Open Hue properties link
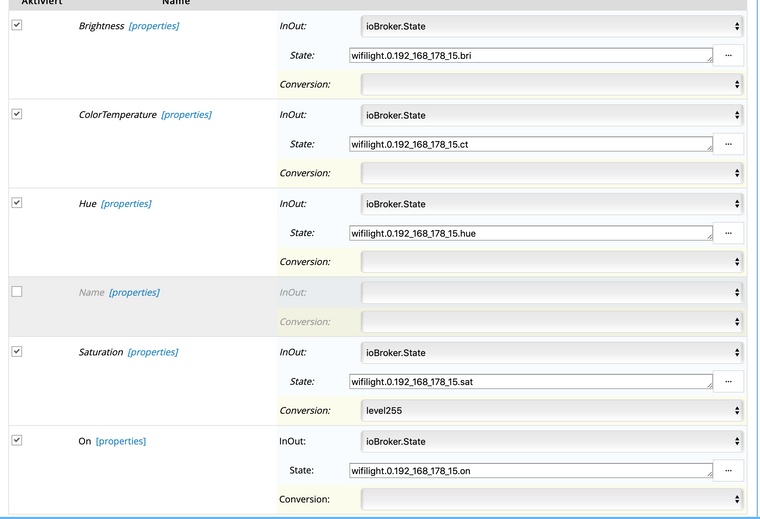The width and height of the screenshot is (760, 519). pyautogui.click(x=126, y=204)
